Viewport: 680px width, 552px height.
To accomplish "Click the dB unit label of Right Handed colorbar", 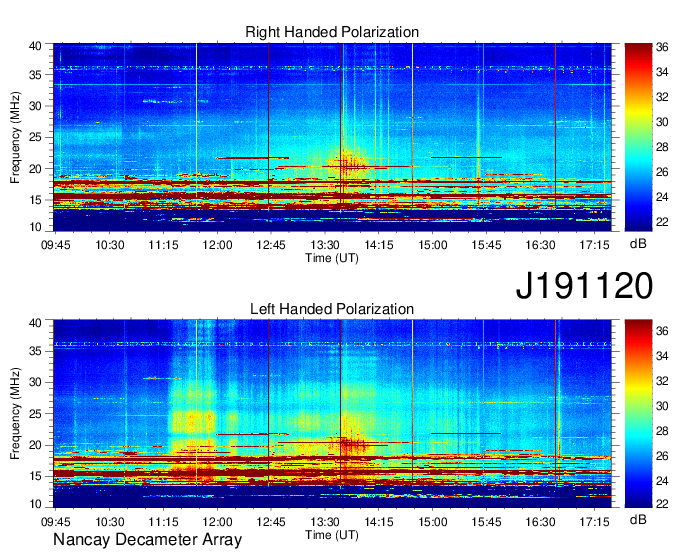I will click(x=638, y=244).
